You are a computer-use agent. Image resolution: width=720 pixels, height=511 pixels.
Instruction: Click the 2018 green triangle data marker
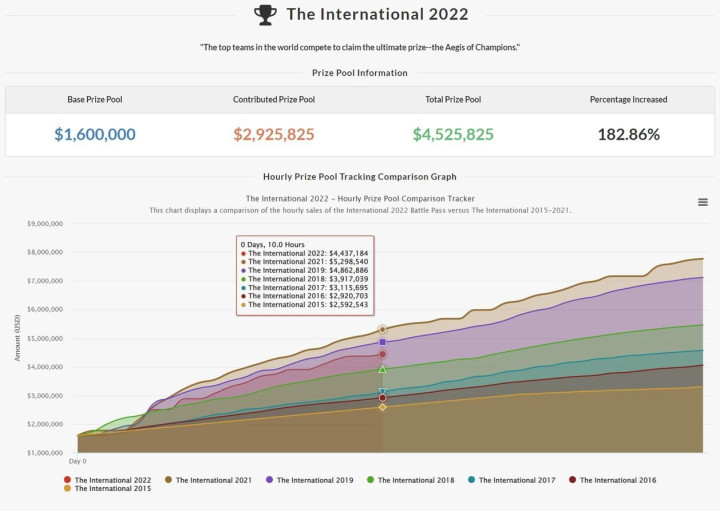coord(382,369)
